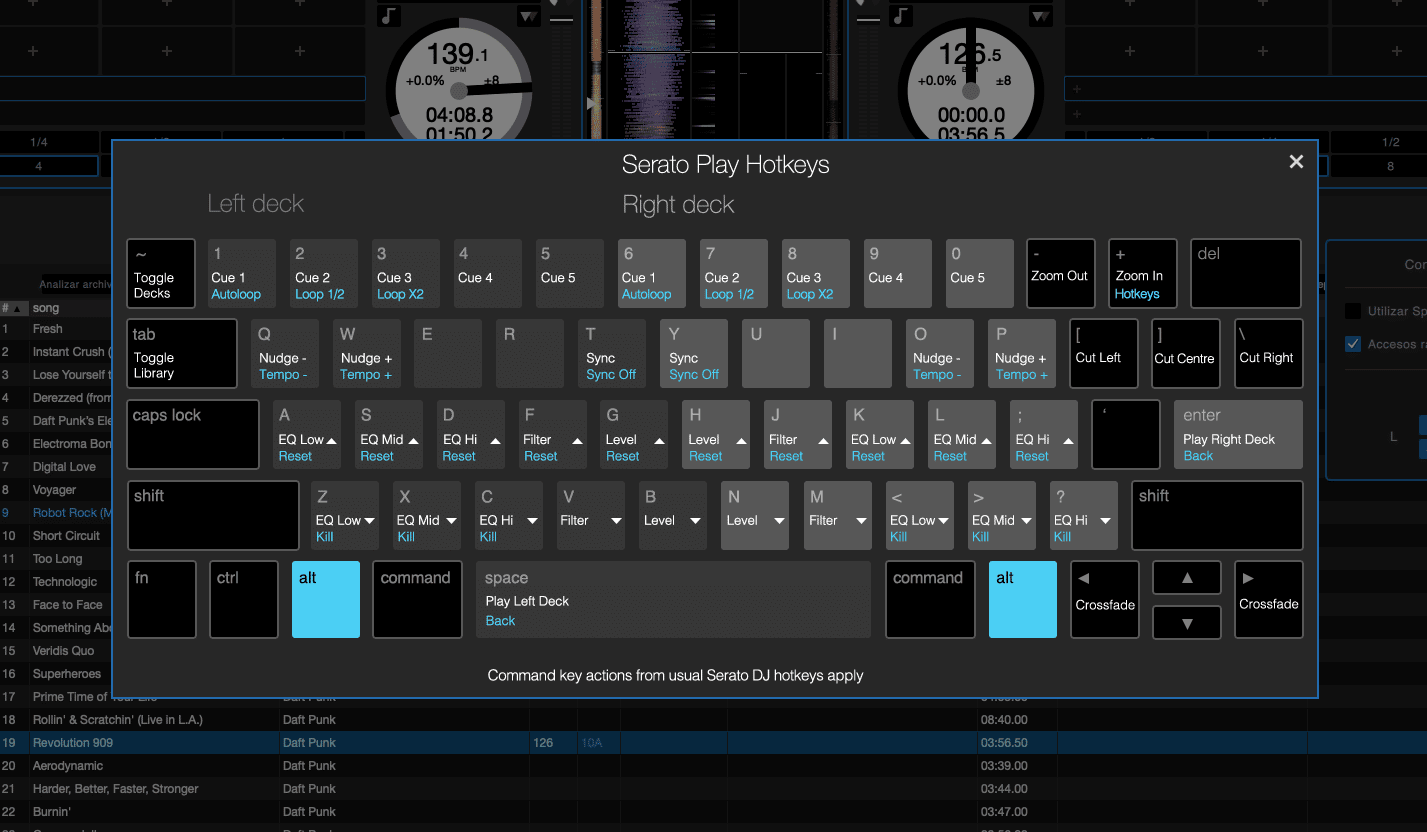
Task: Select the 8 key Cue 3 Loop X2
Action: (816, 273)
